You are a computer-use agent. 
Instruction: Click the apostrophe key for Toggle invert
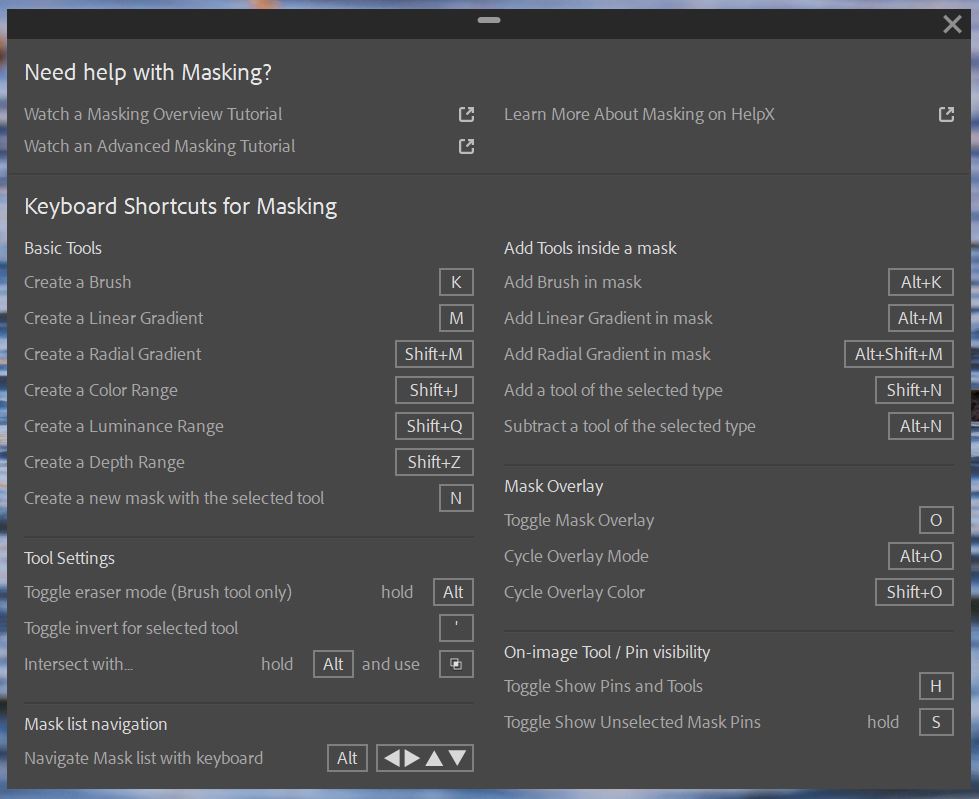(456, 628)
